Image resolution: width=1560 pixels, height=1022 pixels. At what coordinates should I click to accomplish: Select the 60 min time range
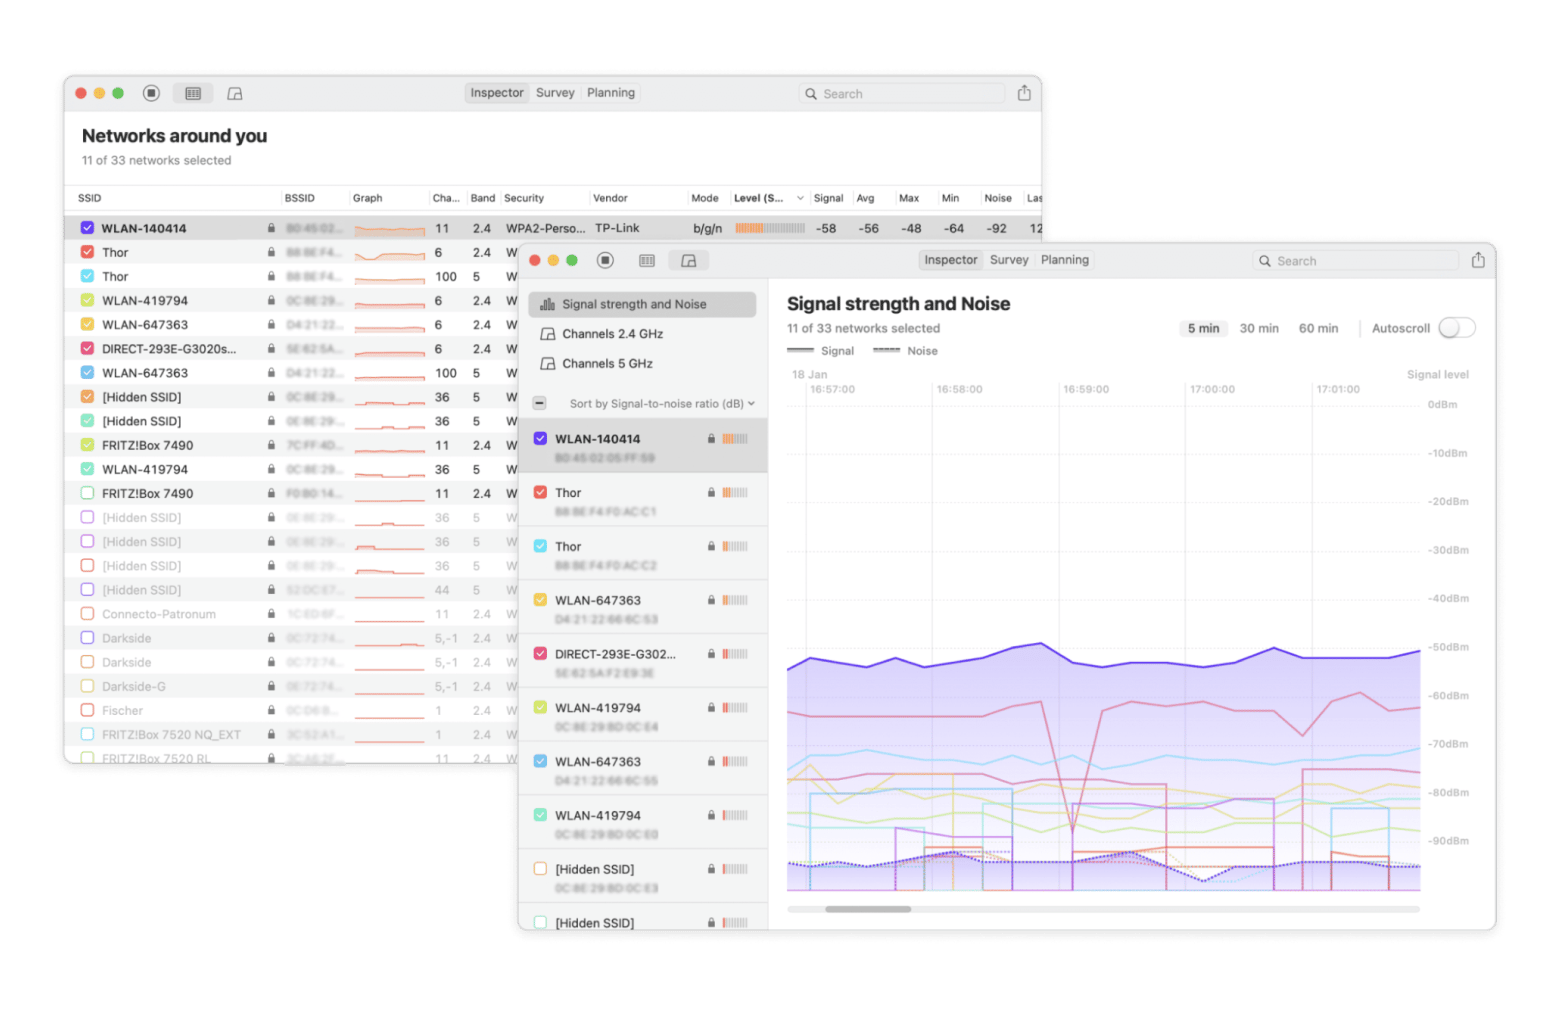click(x=1318, y=328)
